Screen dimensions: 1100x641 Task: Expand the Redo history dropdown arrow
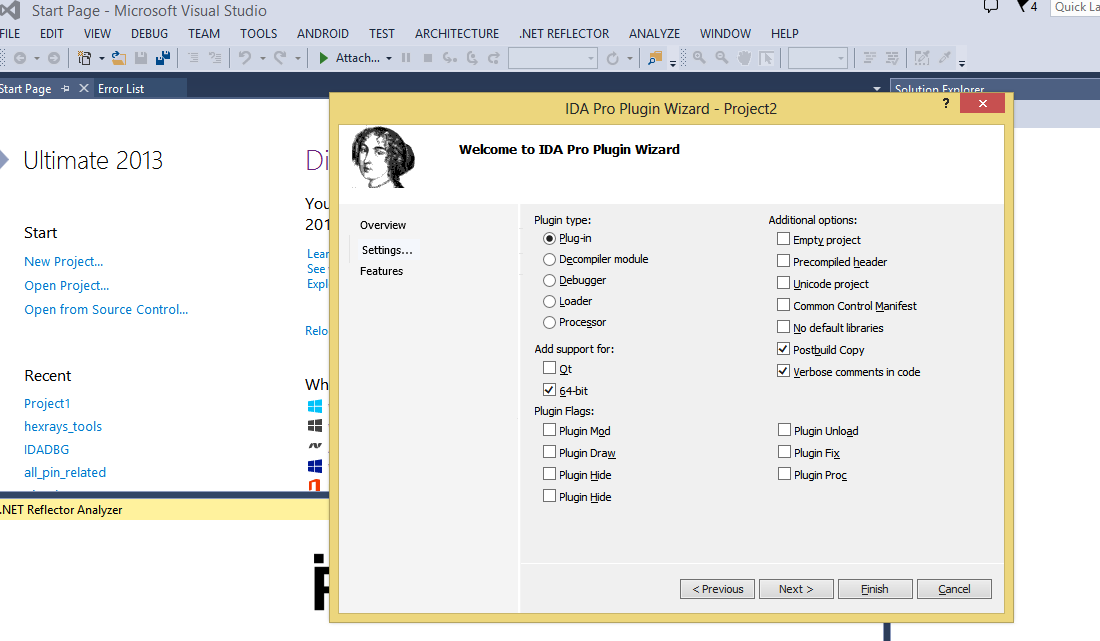pyautogui.click(x=297, y=58)
